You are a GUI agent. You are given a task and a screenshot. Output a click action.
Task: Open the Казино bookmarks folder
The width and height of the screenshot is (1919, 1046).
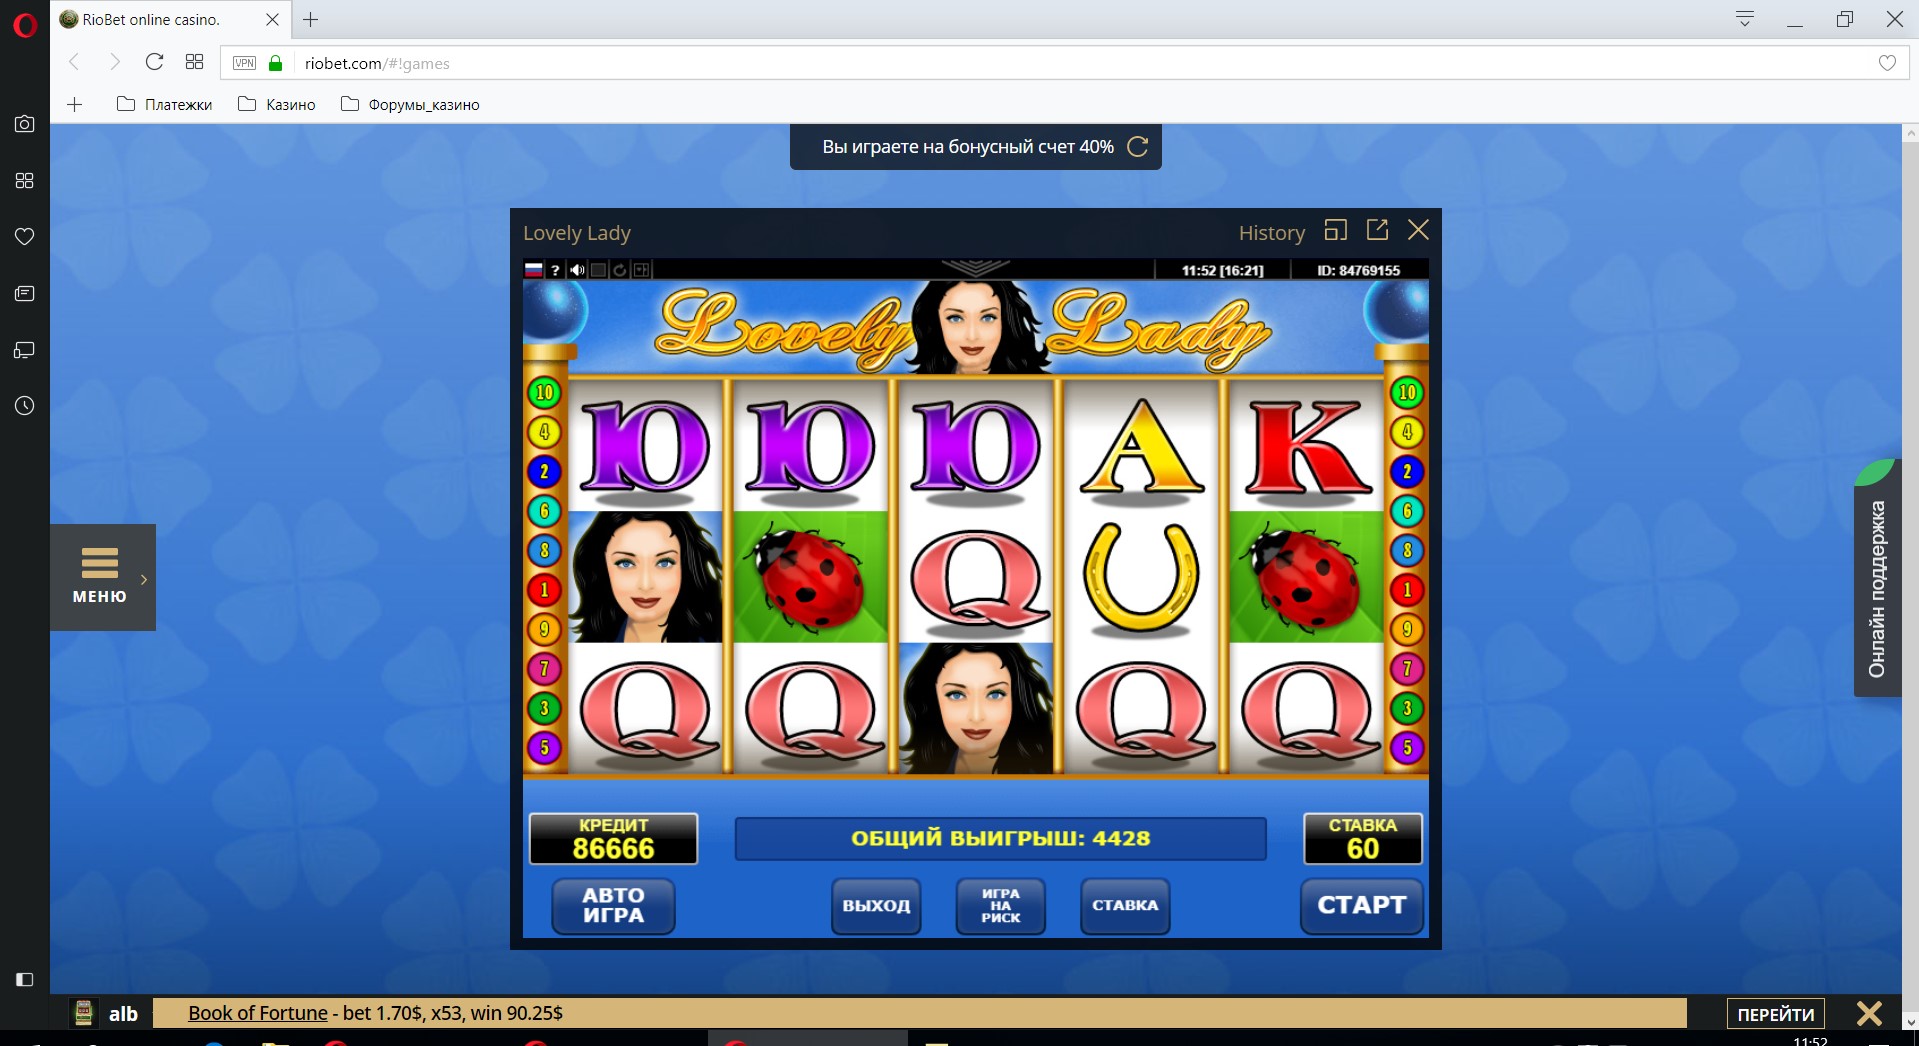point(277,104)
